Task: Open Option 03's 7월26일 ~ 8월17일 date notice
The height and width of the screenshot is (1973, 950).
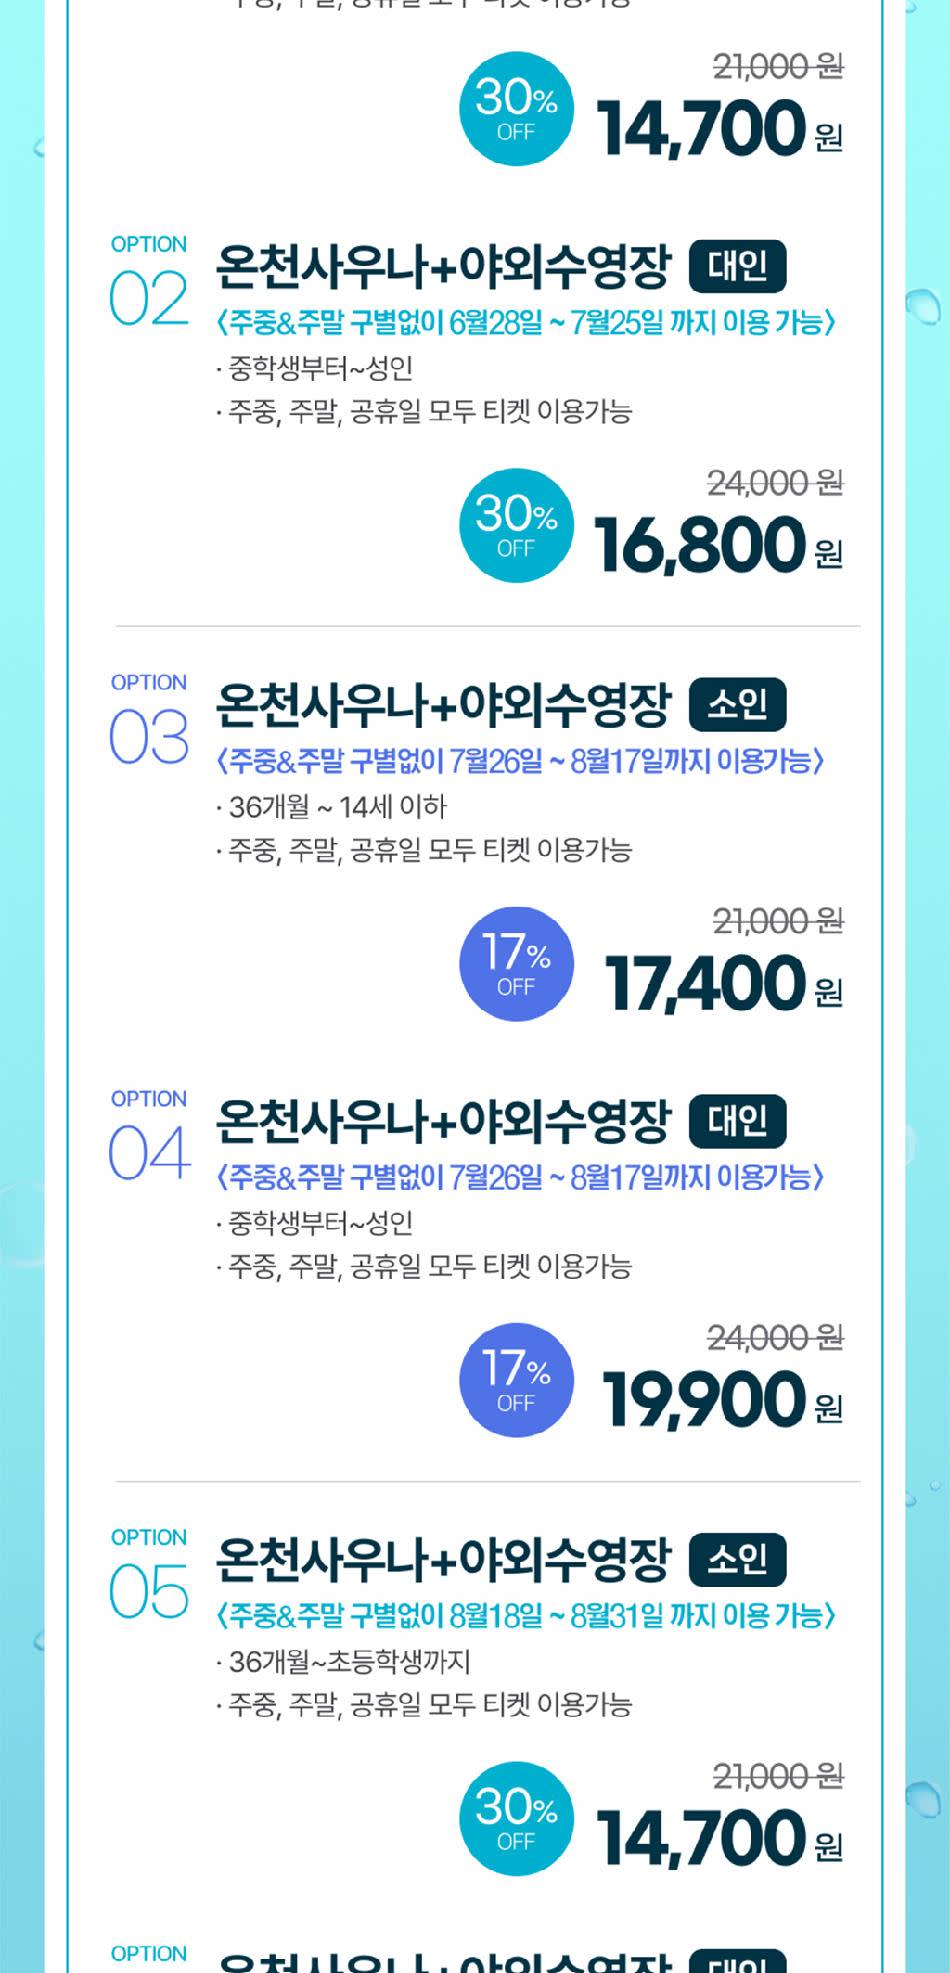Action: tap(520, 761)
